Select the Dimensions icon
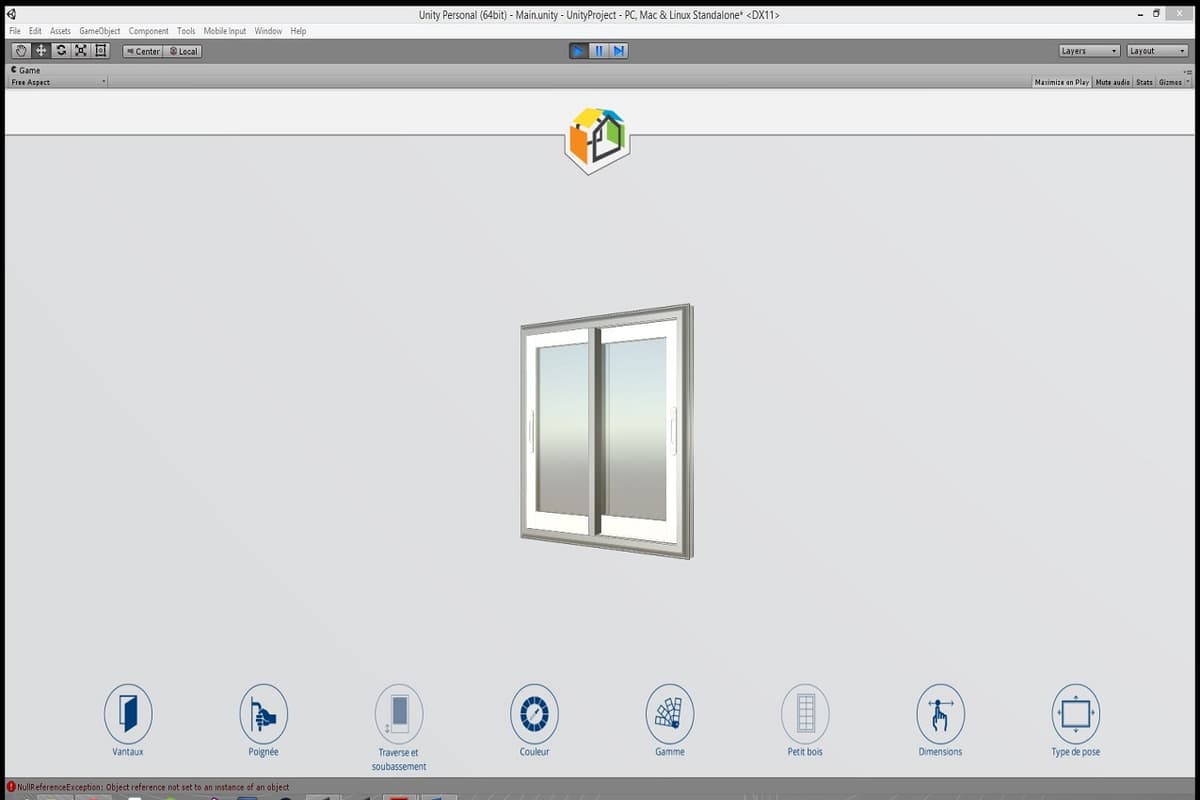Screen dimensions: 1200x800 pyautogui.click(x=940, y=714)
